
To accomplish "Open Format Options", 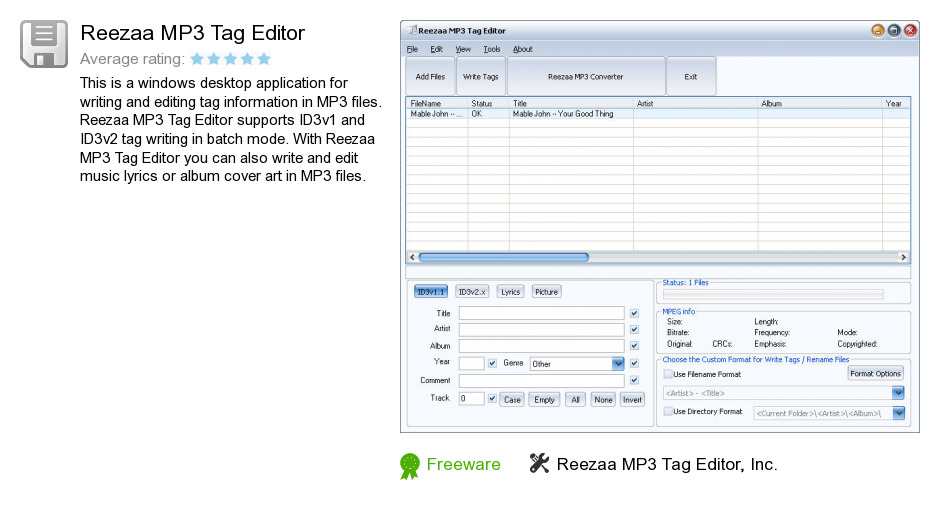I will 875,373.
